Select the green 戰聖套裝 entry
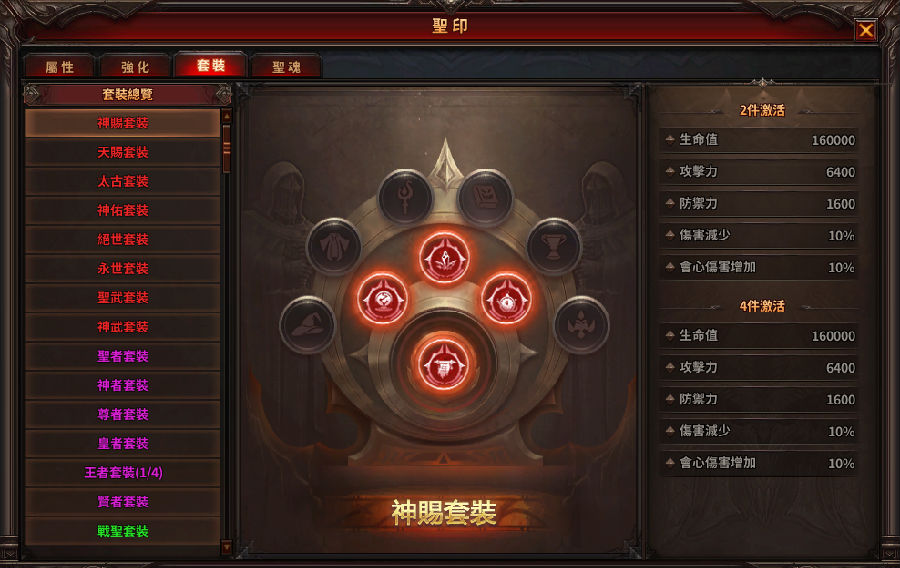The width and height of the screenshot is (900, 568). point(123,531)
